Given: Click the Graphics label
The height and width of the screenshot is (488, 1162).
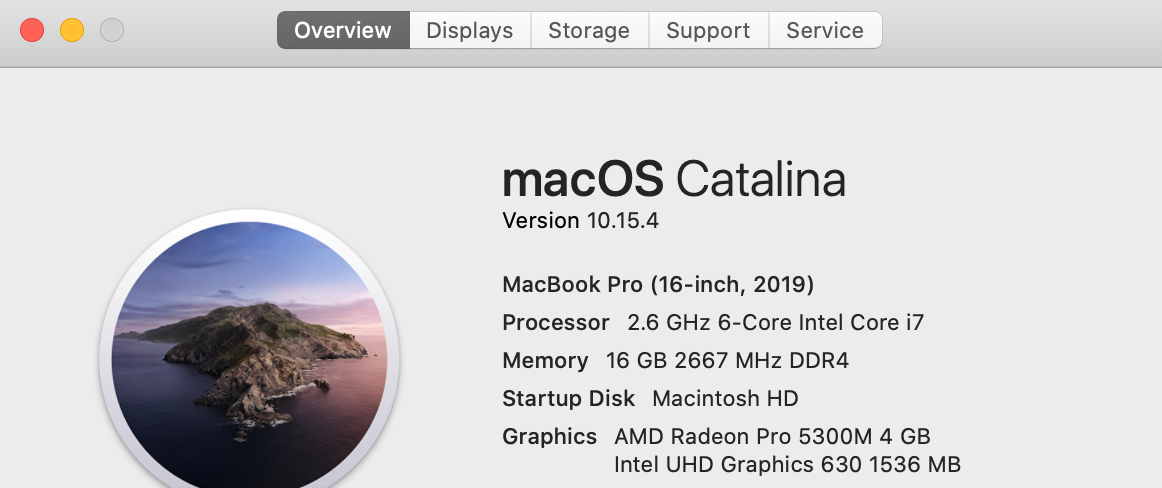Looking at the screenshot, I should pyautogui.click(x=549, y=437).
